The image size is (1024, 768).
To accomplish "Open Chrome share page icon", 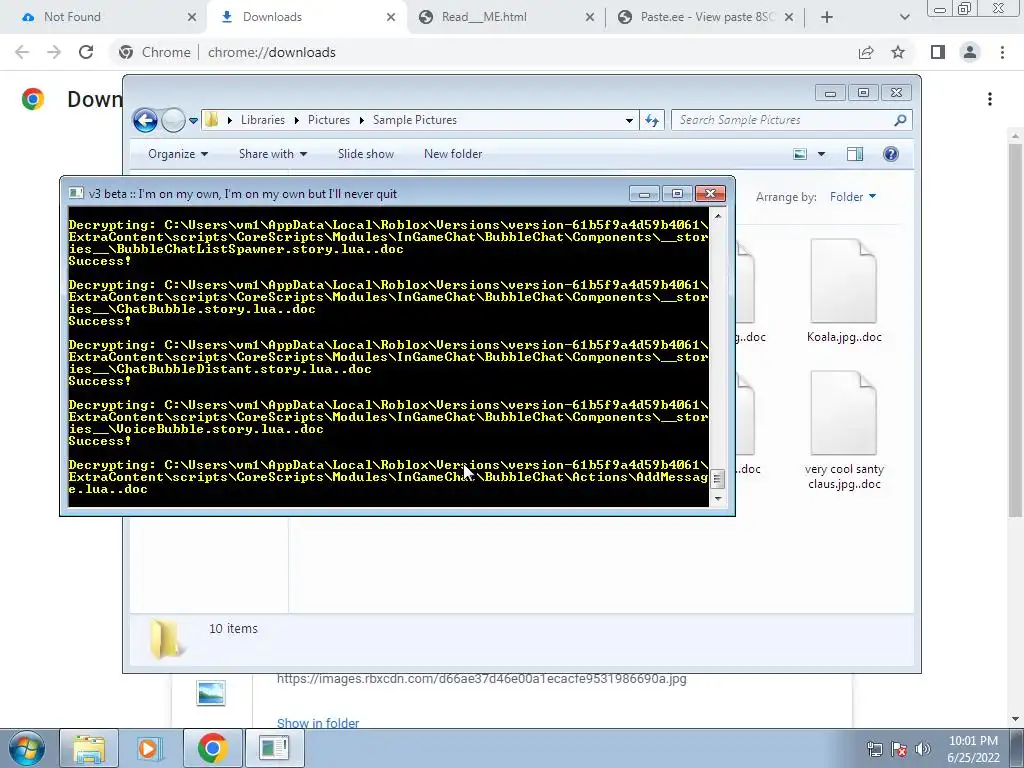I will 866,52.
